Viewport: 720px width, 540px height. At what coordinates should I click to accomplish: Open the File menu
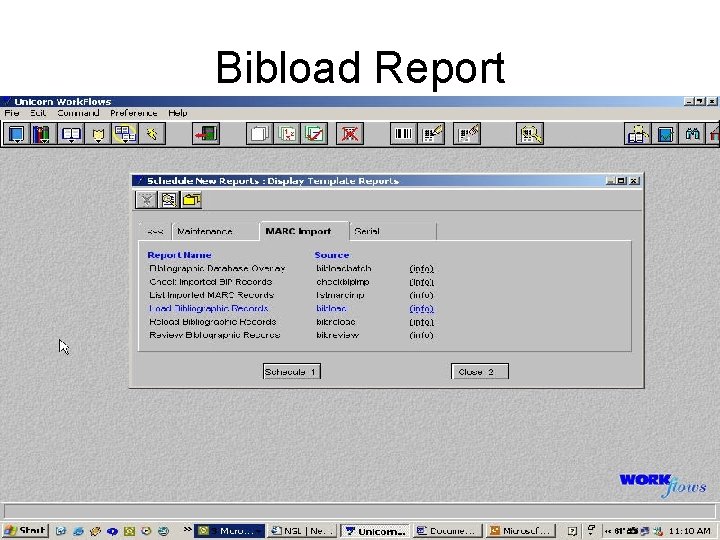(x=12, y=113)
